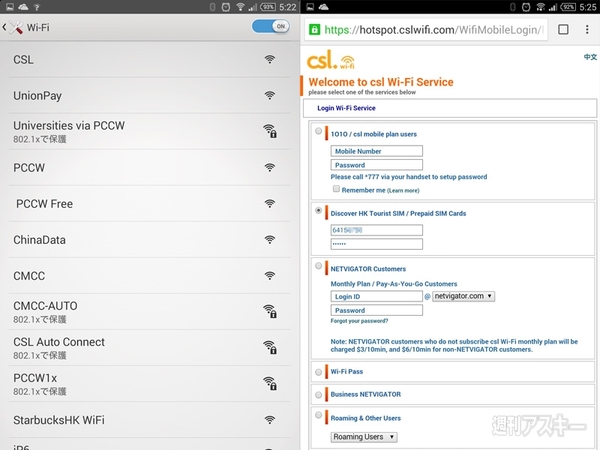Tap the back arrow beside the Wi-Fi title
Viewport: 600px width, 450px height.
(4, 27)
